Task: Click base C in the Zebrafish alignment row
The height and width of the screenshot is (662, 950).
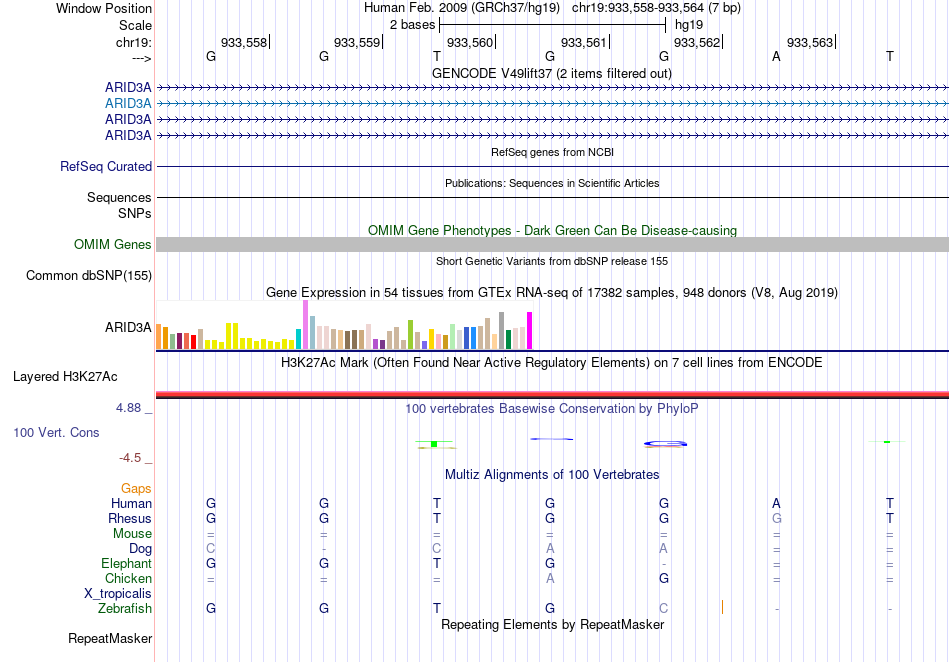Action: 664,609
